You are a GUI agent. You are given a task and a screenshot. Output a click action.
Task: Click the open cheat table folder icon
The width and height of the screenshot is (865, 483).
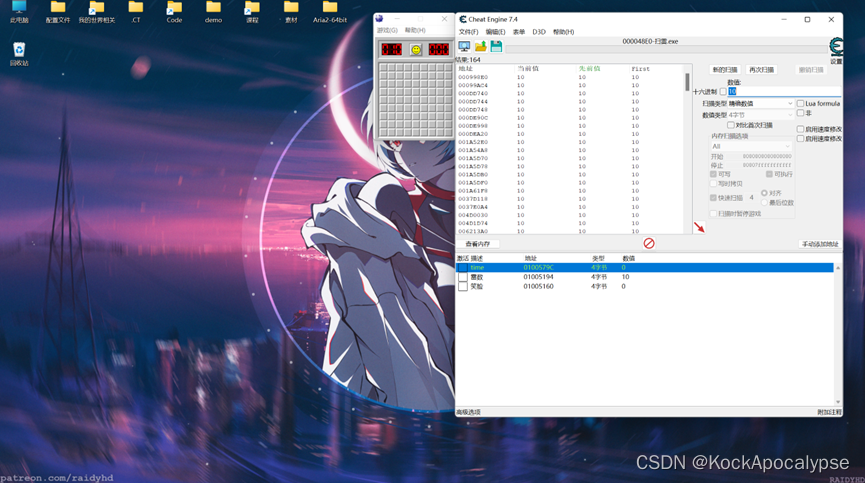(480, 47)
